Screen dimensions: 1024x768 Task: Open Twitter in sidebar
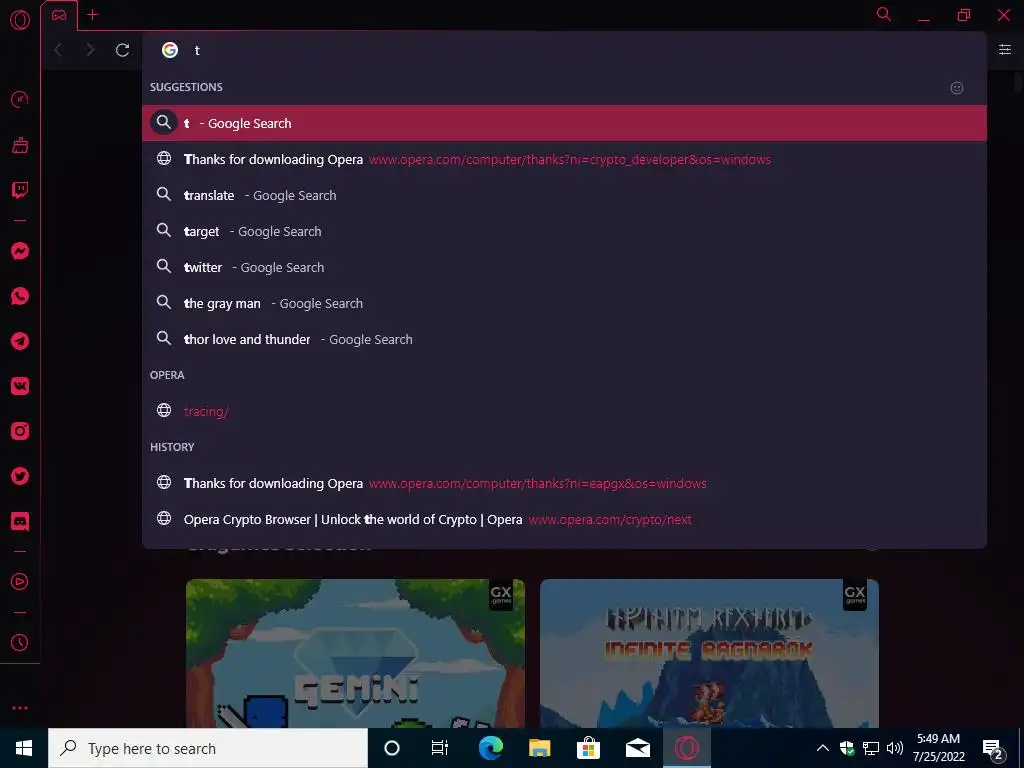point(20,476)
